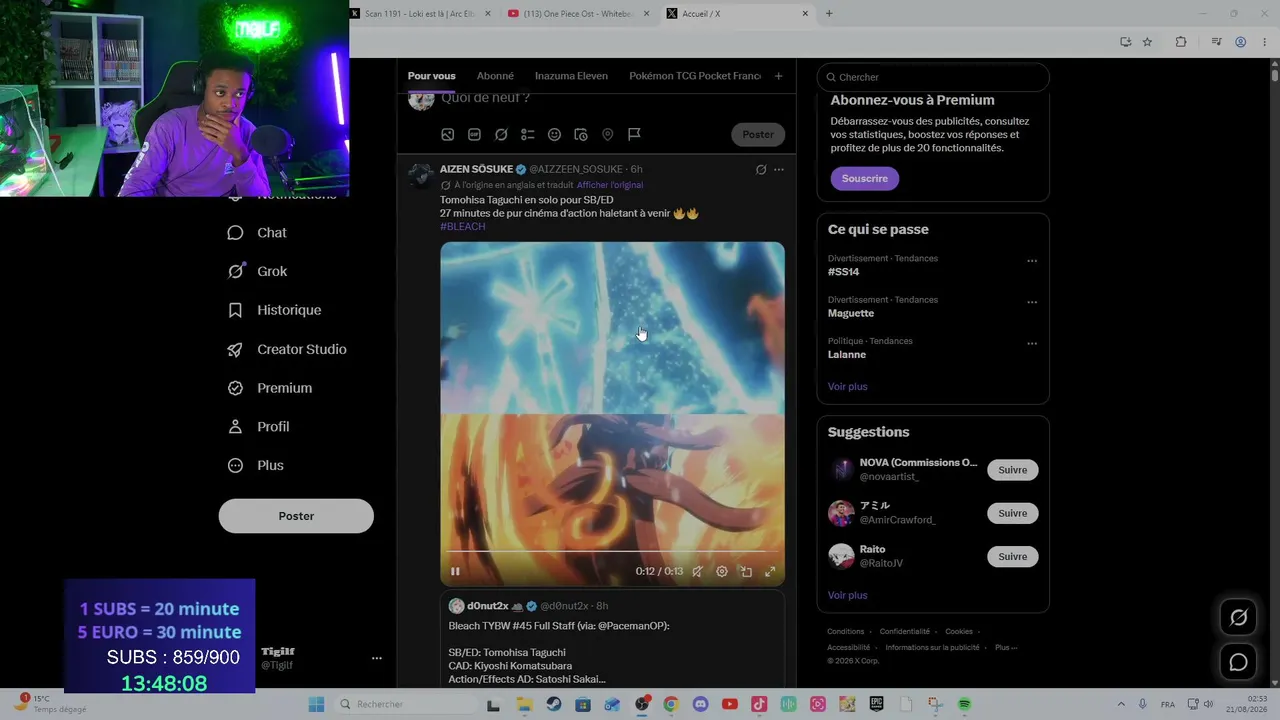1280x720 pixels.
Task: Open the d0nut2x quoted post
Action: coord(612,638)
